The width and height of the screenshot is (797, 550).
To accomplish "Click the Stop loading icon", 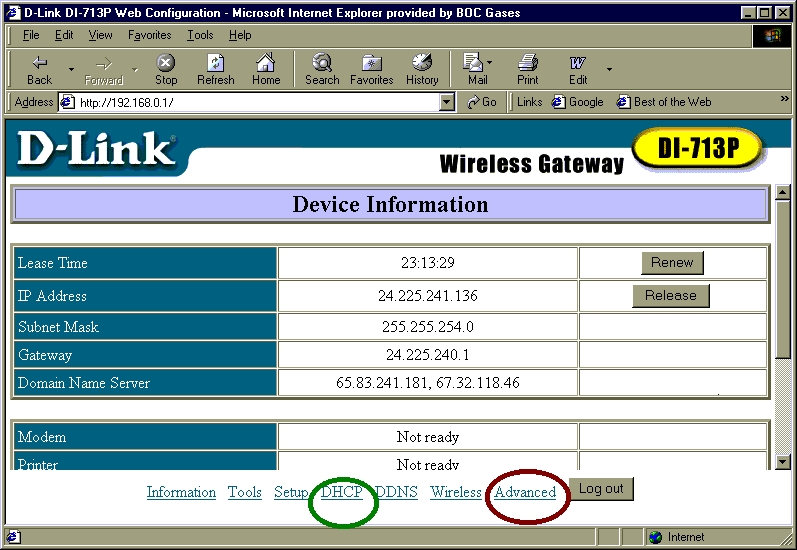I will click(x=166, y=64).
